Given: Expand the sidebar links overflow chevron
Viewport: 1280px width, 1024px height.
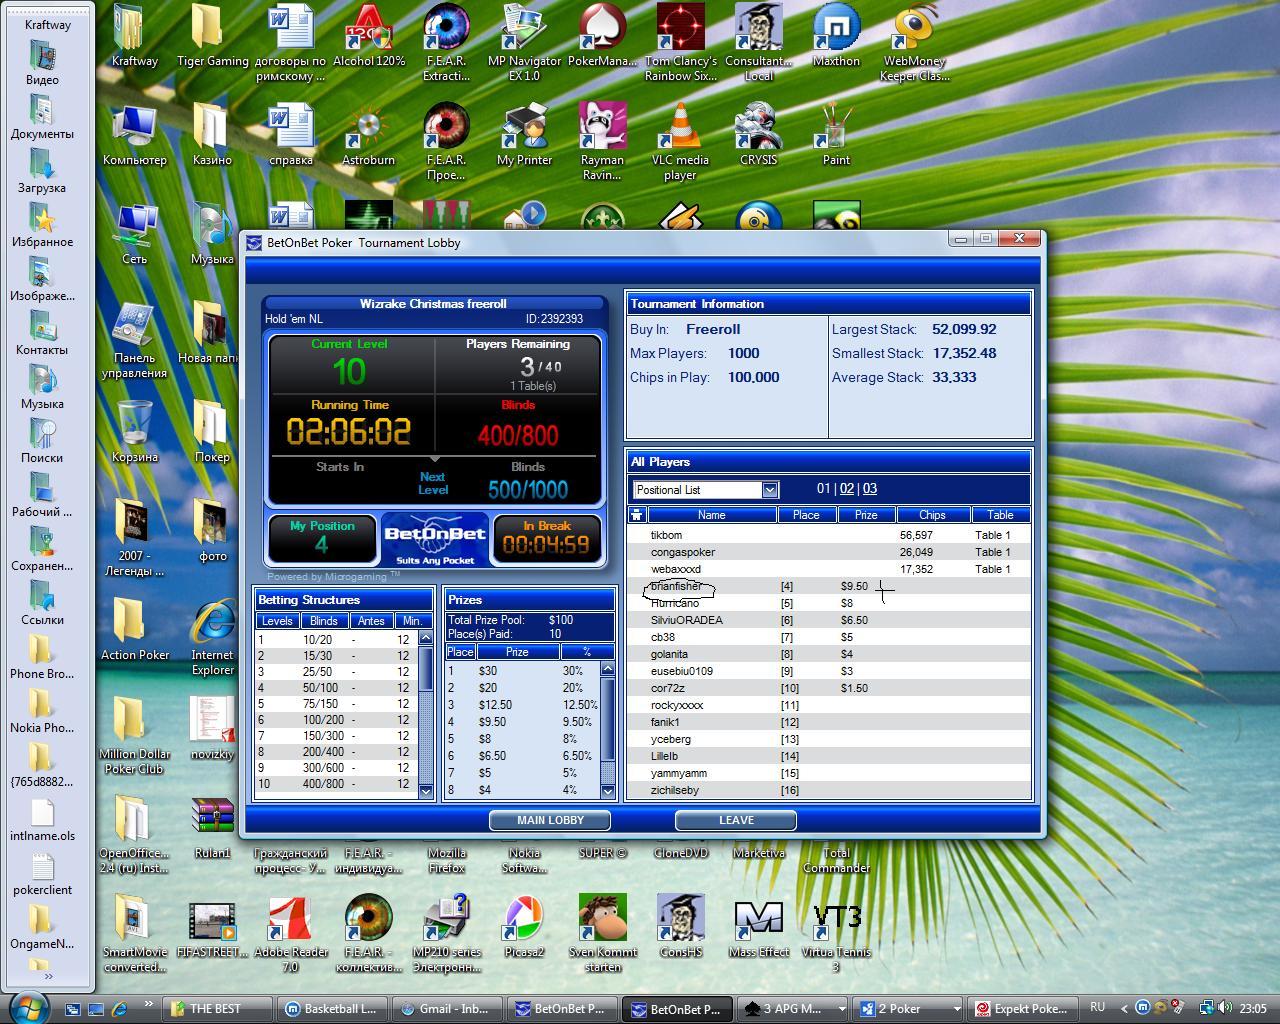Looking at the screenshot, I should [x=48, y=976].
